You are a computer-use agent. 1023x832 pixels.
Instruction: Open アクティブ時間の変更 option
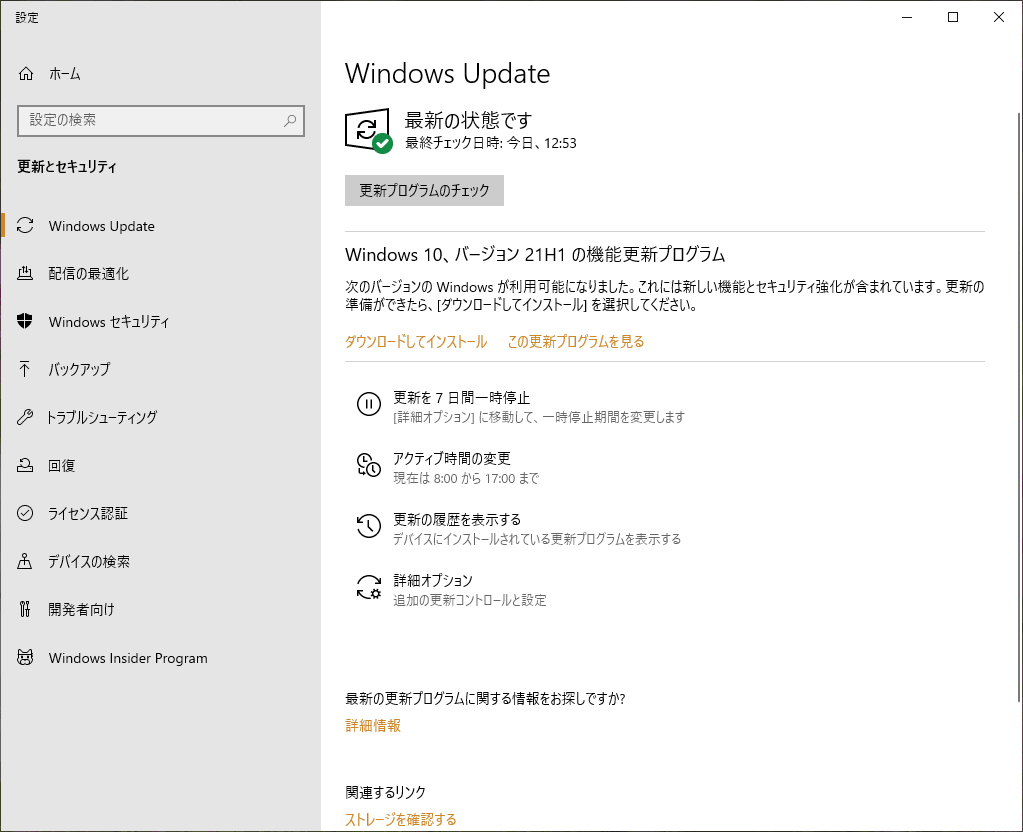pyautogui.click(x=448, y=467)
